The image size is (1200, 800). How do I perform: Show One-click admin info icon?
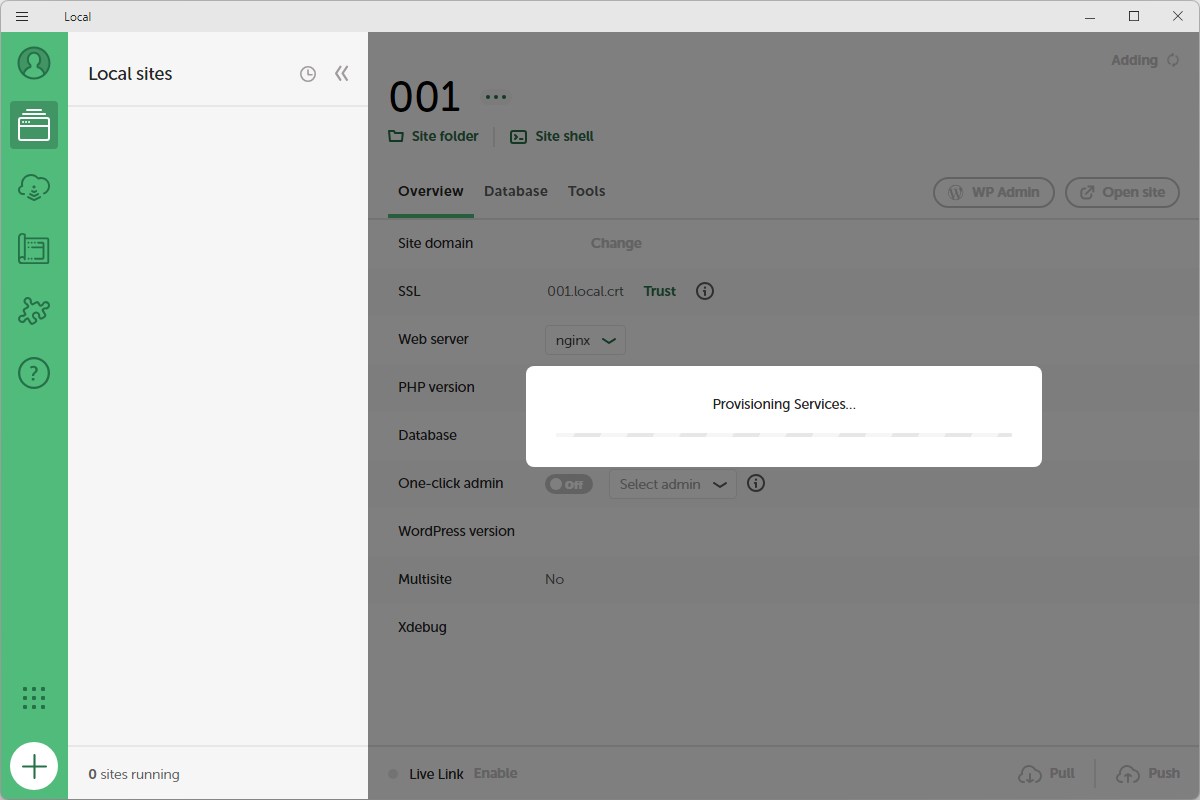coord(757,483)
